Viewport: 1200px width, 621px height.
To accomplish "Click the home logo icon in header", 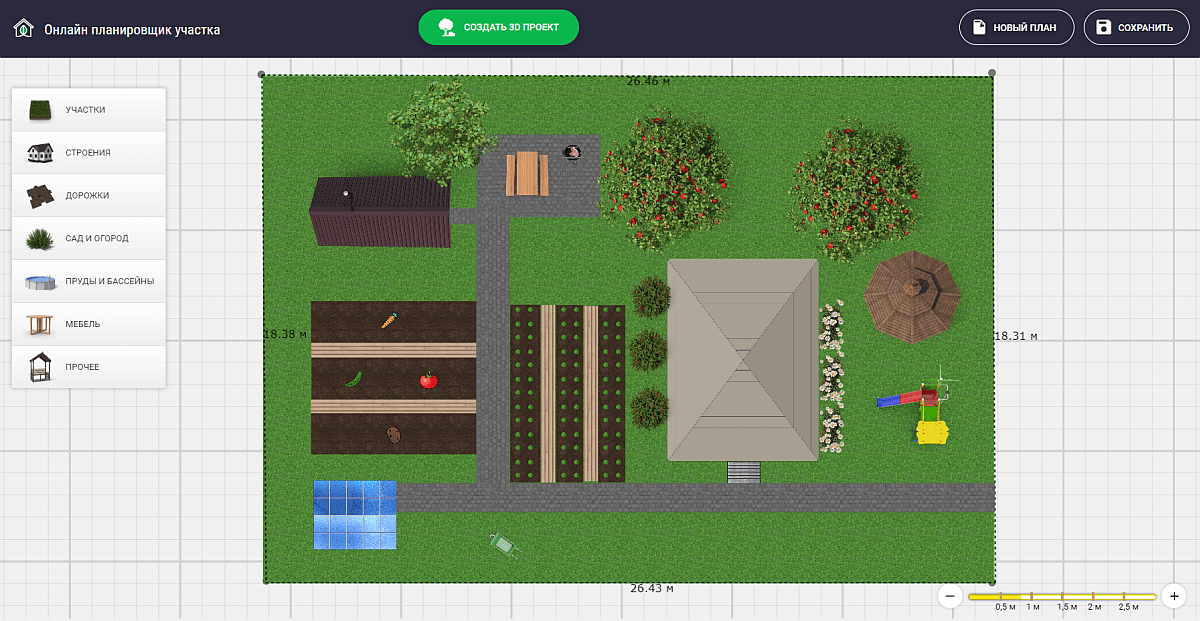I will tap(23, 29).
